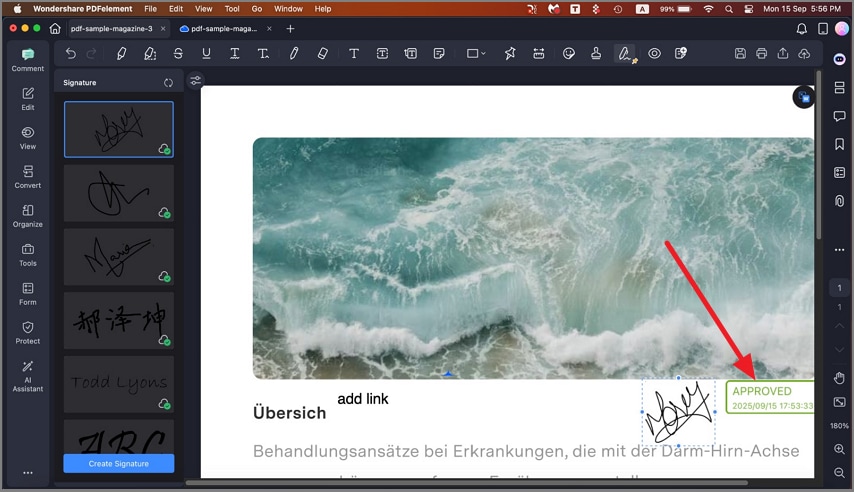Open the Tools panel in sidebar
The width and height of the screenshot is (854, 492).
pyautogui.click(x=28, y=255)
